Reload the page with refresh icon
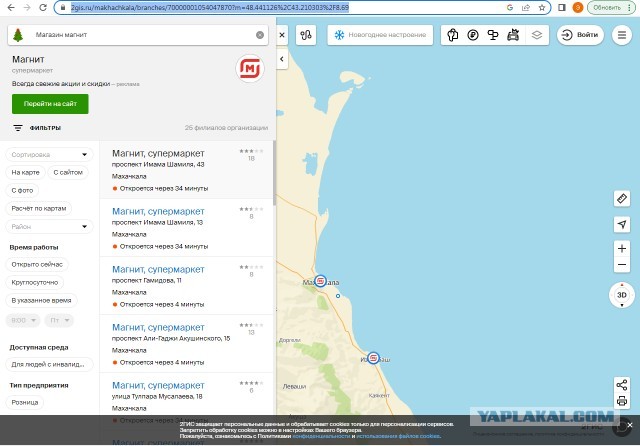Screen dimensions: 640x446 click(x=43, y=7)
